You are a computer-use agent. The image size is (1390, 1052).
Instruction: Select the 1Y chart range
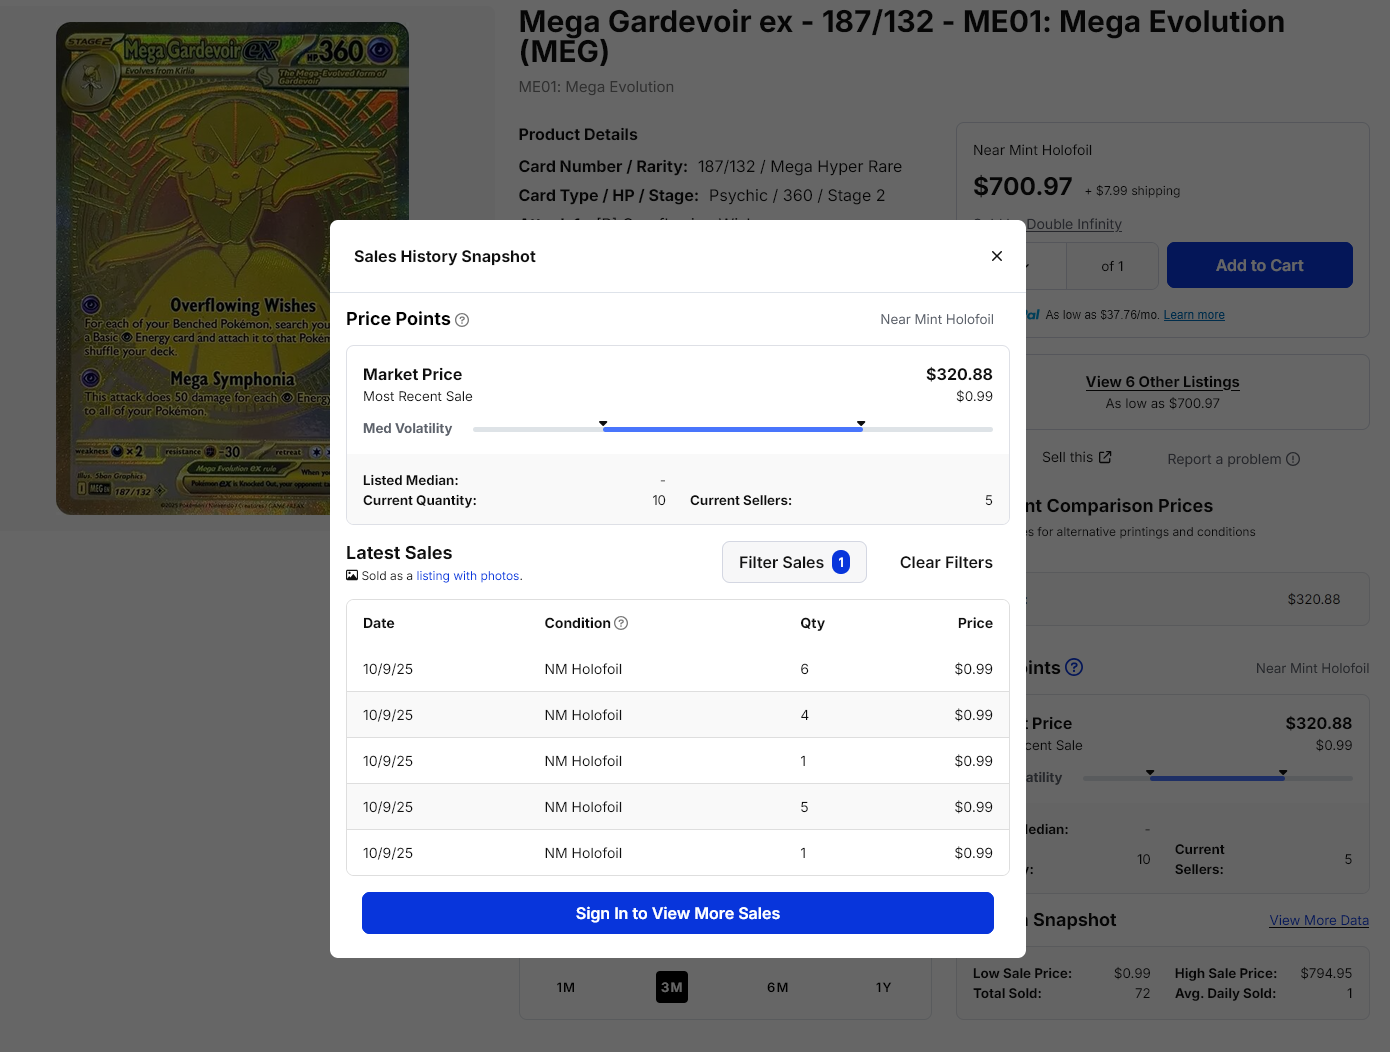(884, 987)
